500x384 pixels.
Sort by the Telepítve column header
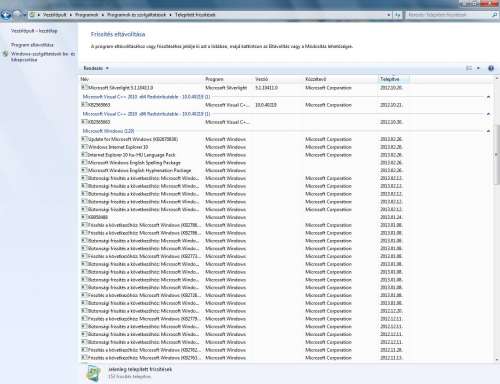click(394, 79)
